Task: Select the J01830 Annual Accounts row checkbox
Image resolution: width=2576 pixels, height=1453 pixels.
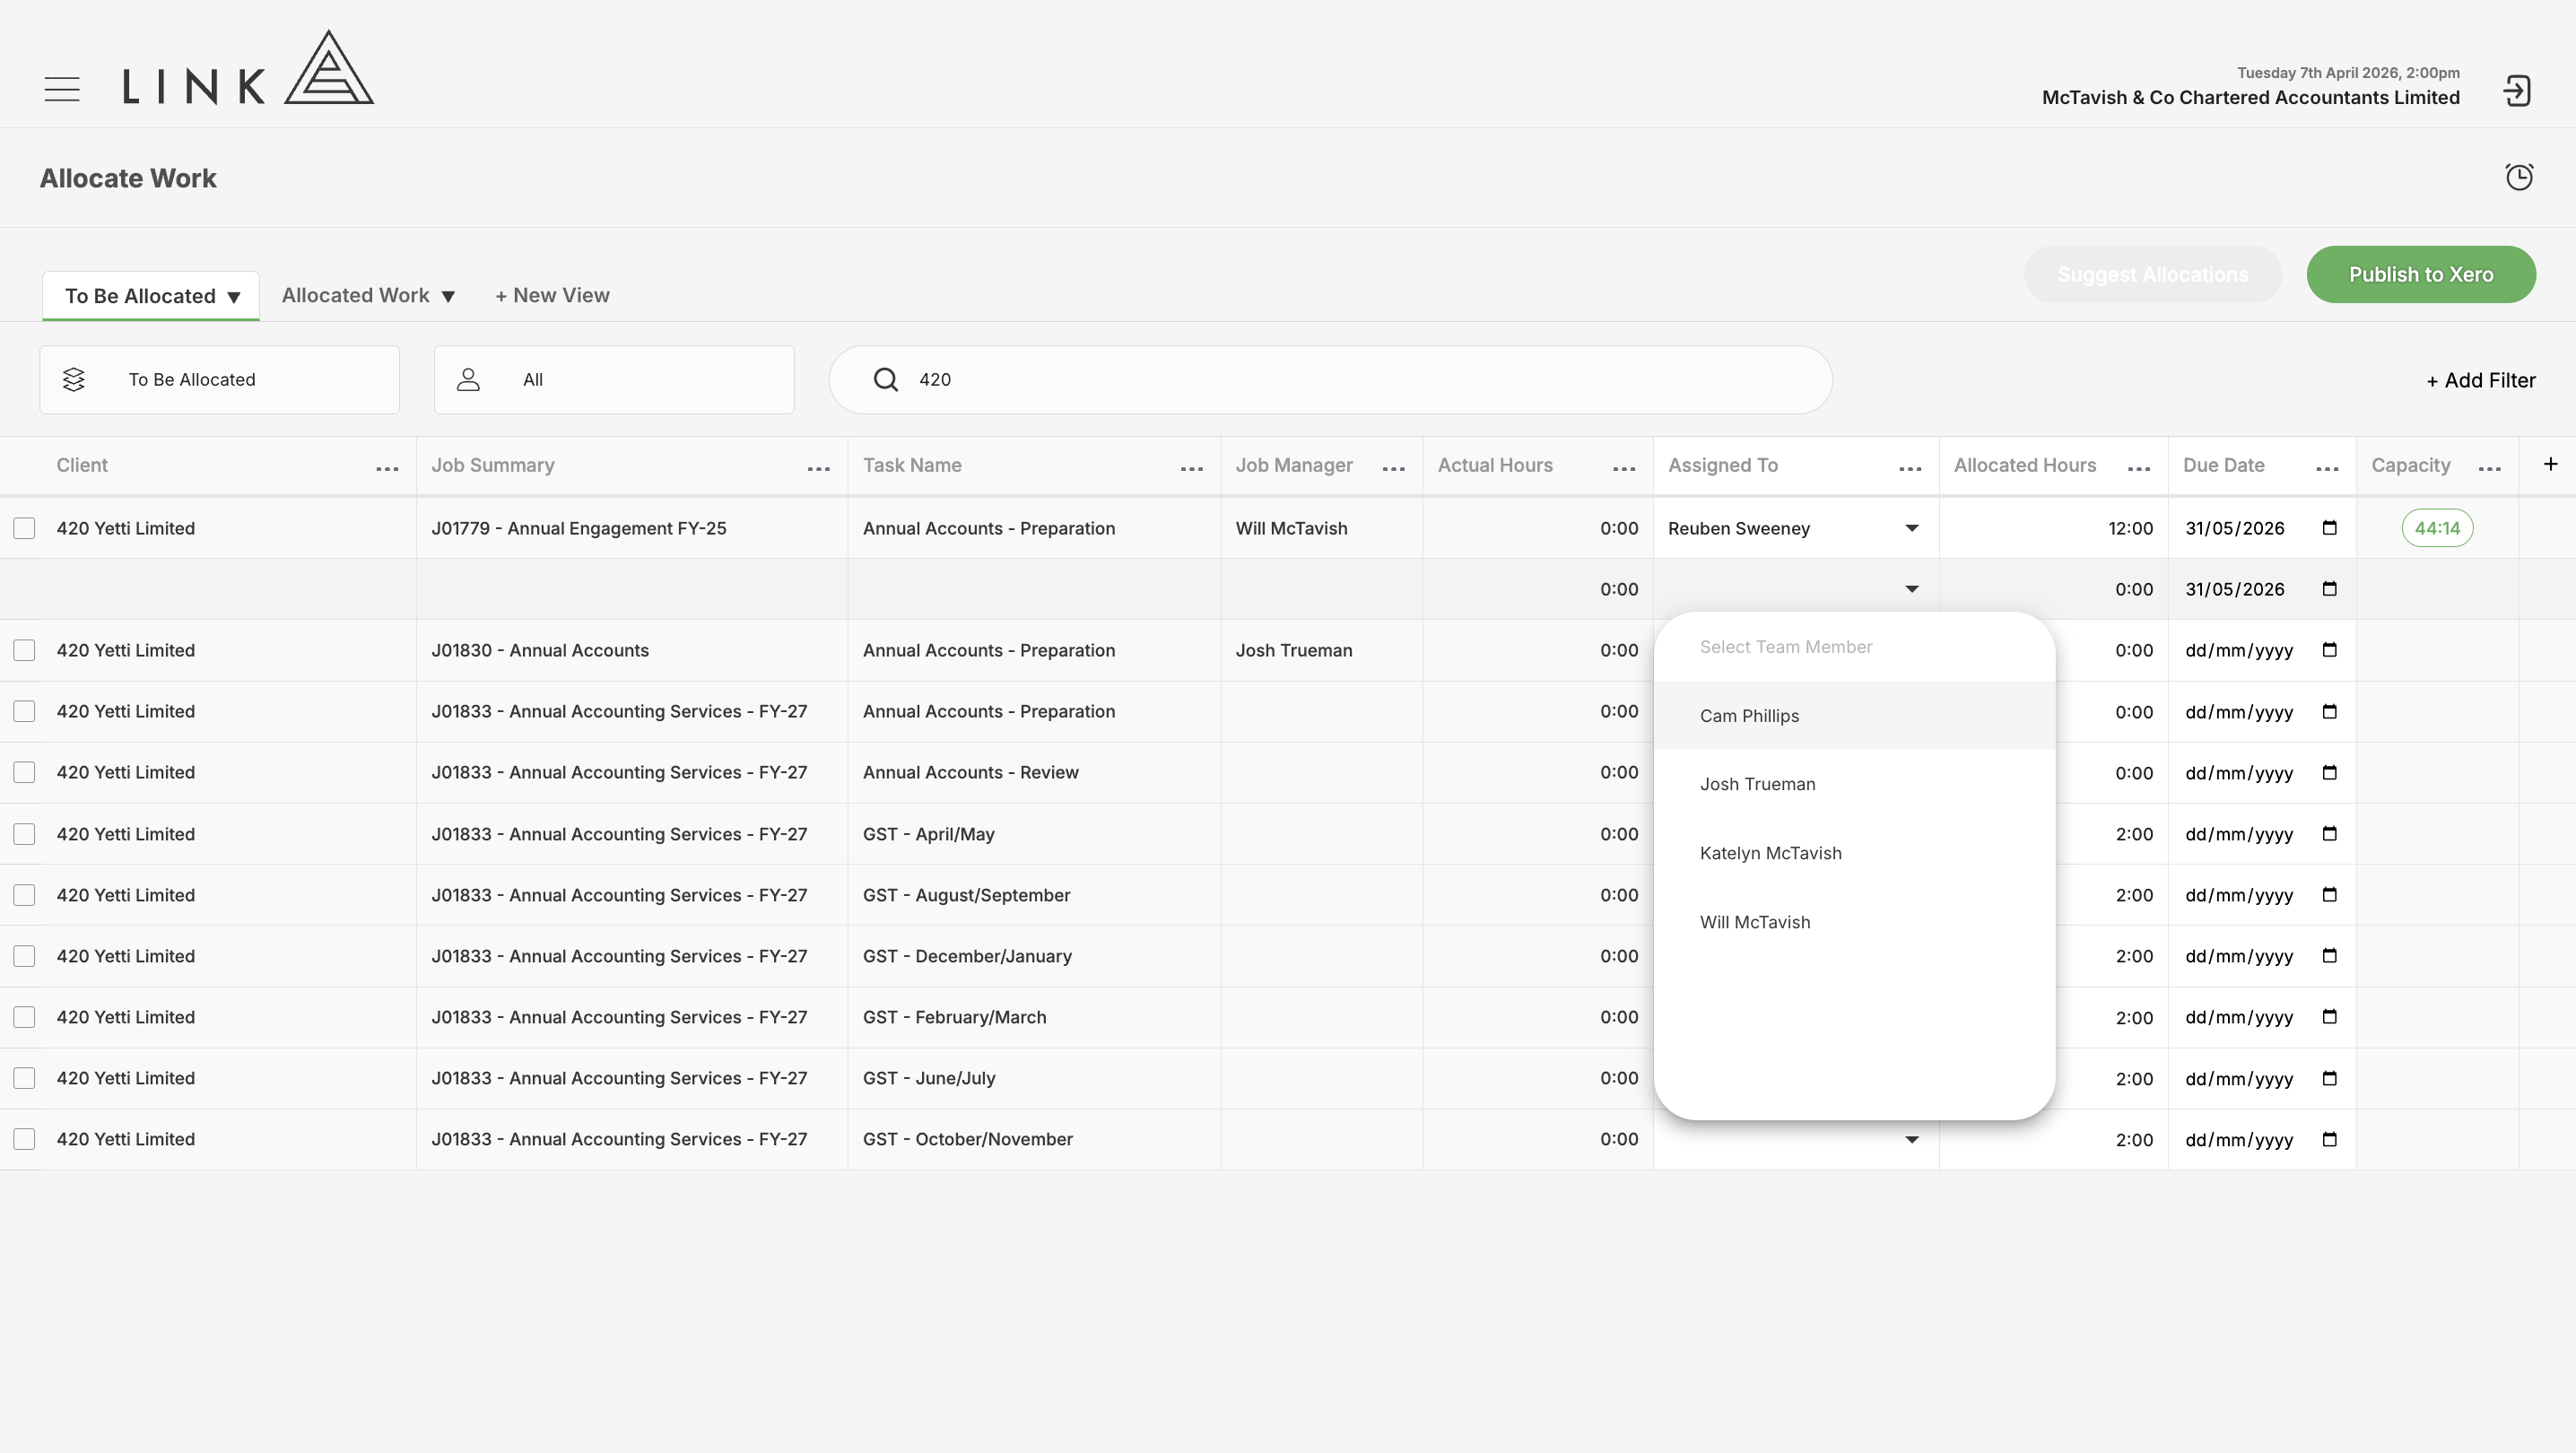Action: pyautogui.click(x=24, y=650)
